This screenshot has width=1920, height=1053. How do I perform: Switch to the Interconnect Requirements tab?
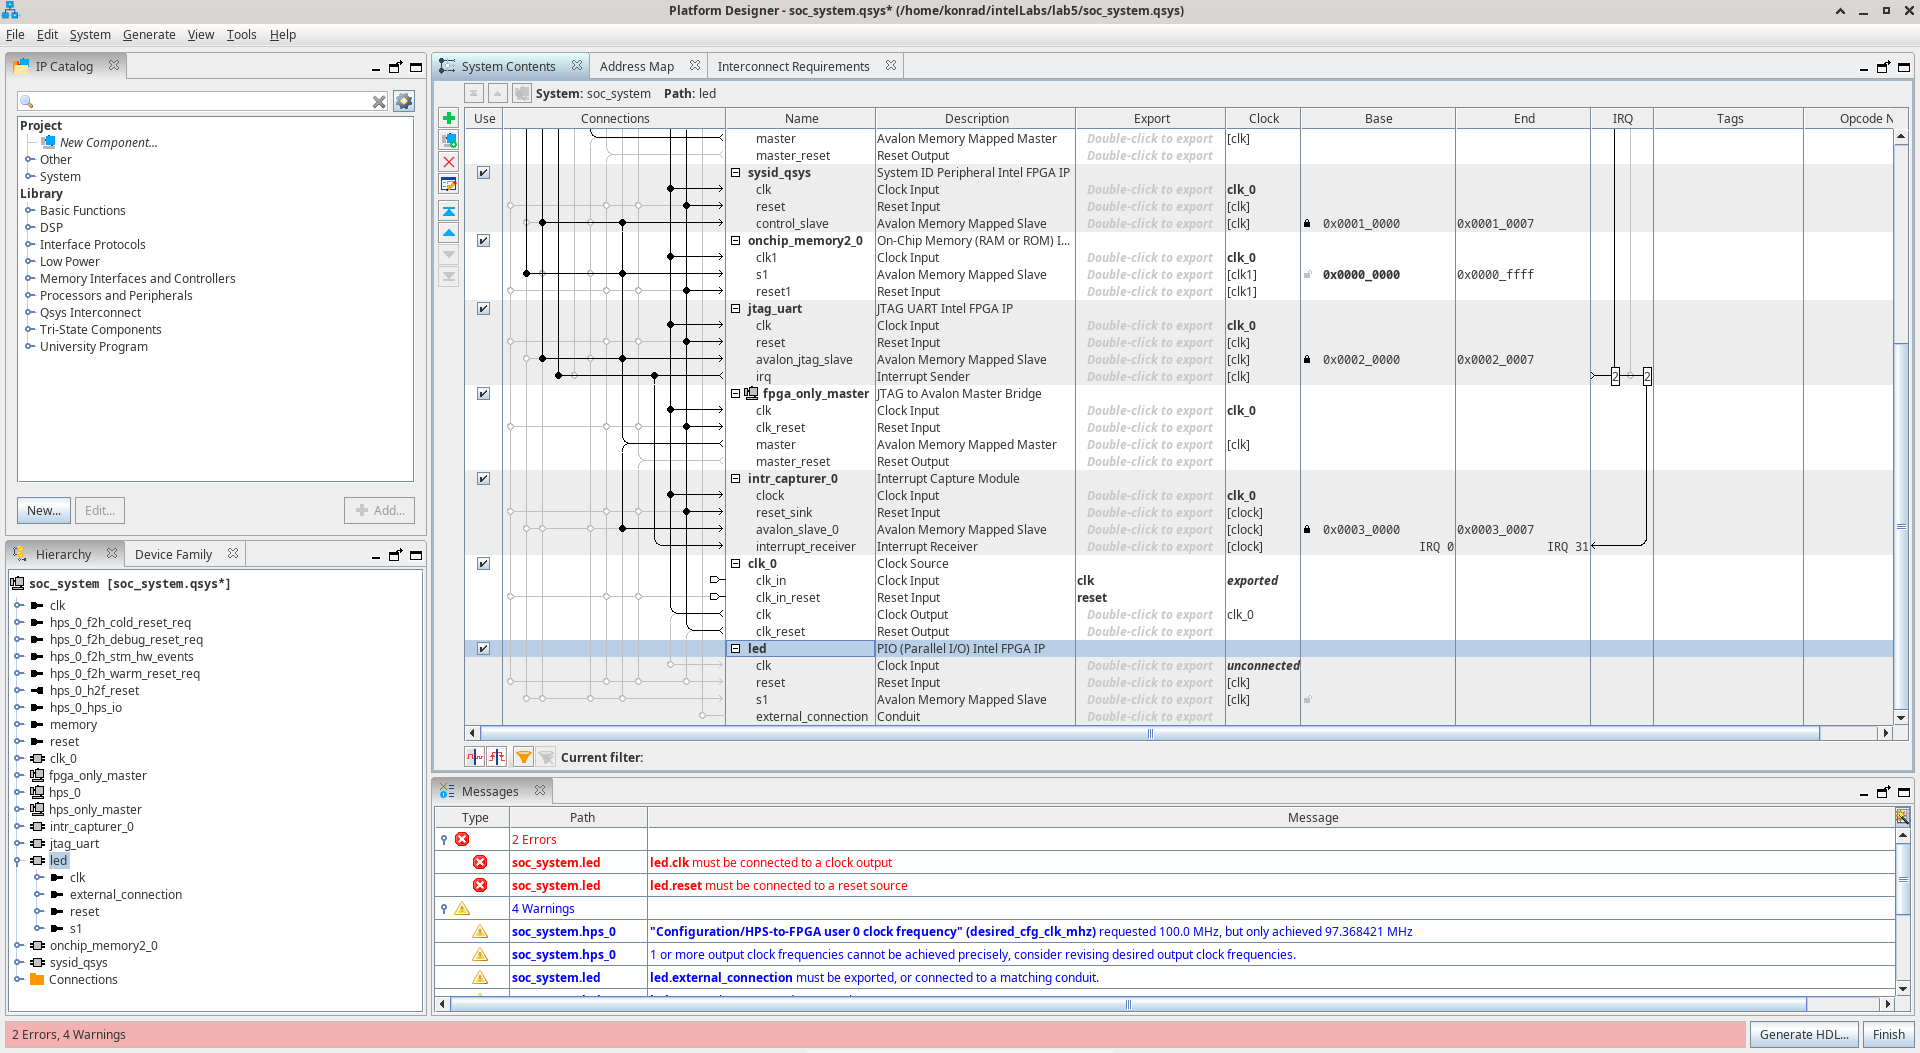pos(793,67)
